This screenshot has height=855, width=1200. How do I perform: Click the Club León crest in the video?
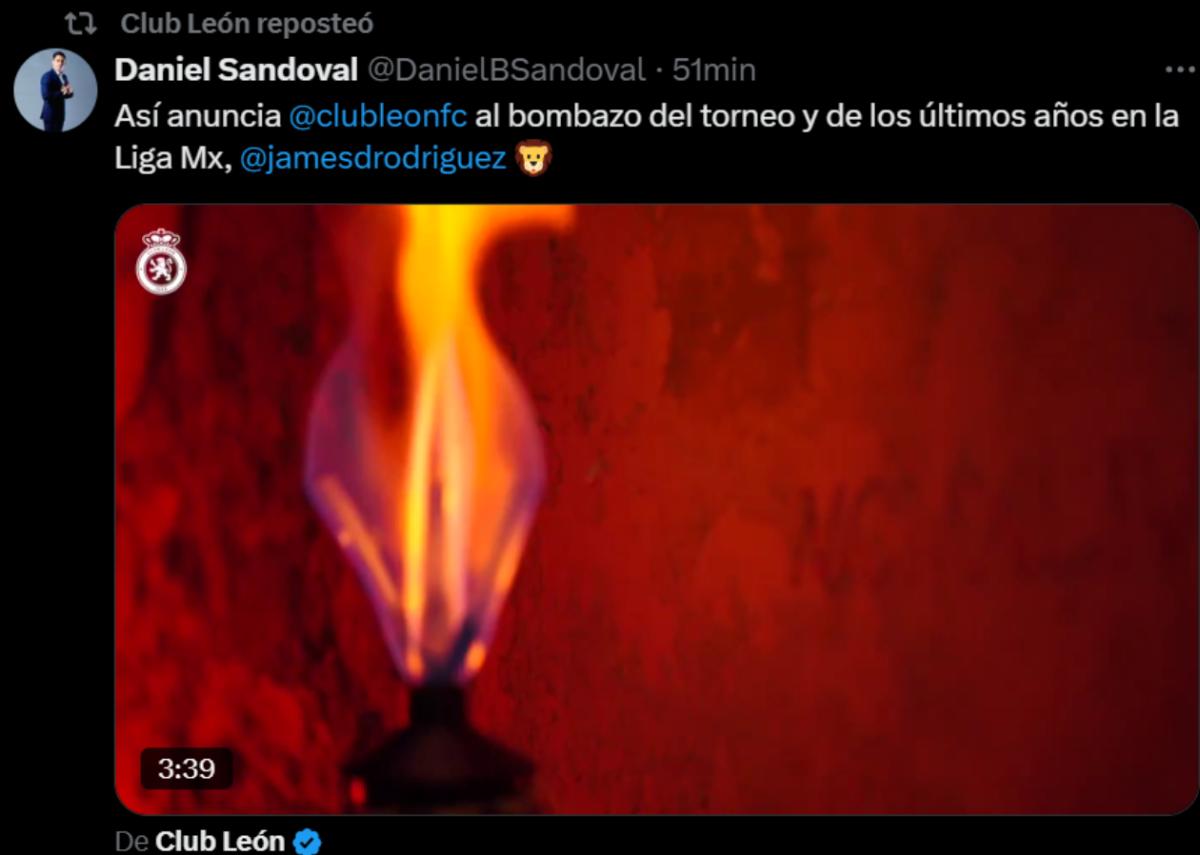coord(161,261)
